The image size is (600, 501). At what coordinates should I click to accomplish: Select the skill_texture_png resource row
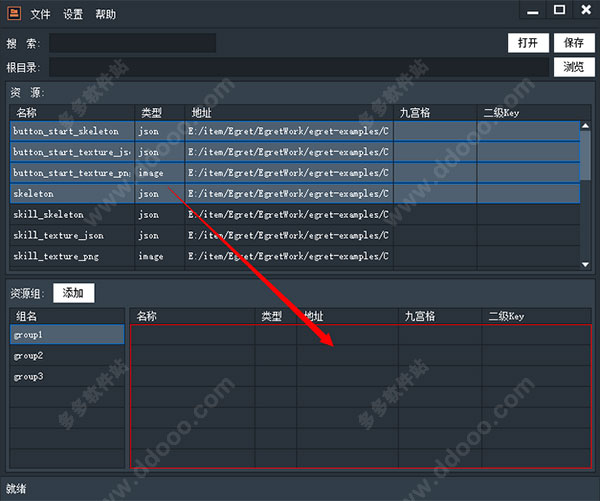point(295,256)
